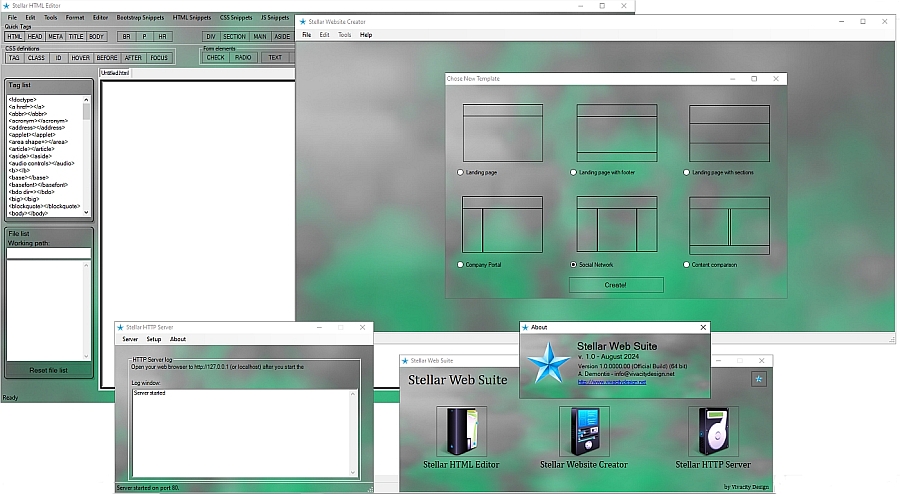Select the Content comparison radio option

point(686,264)
